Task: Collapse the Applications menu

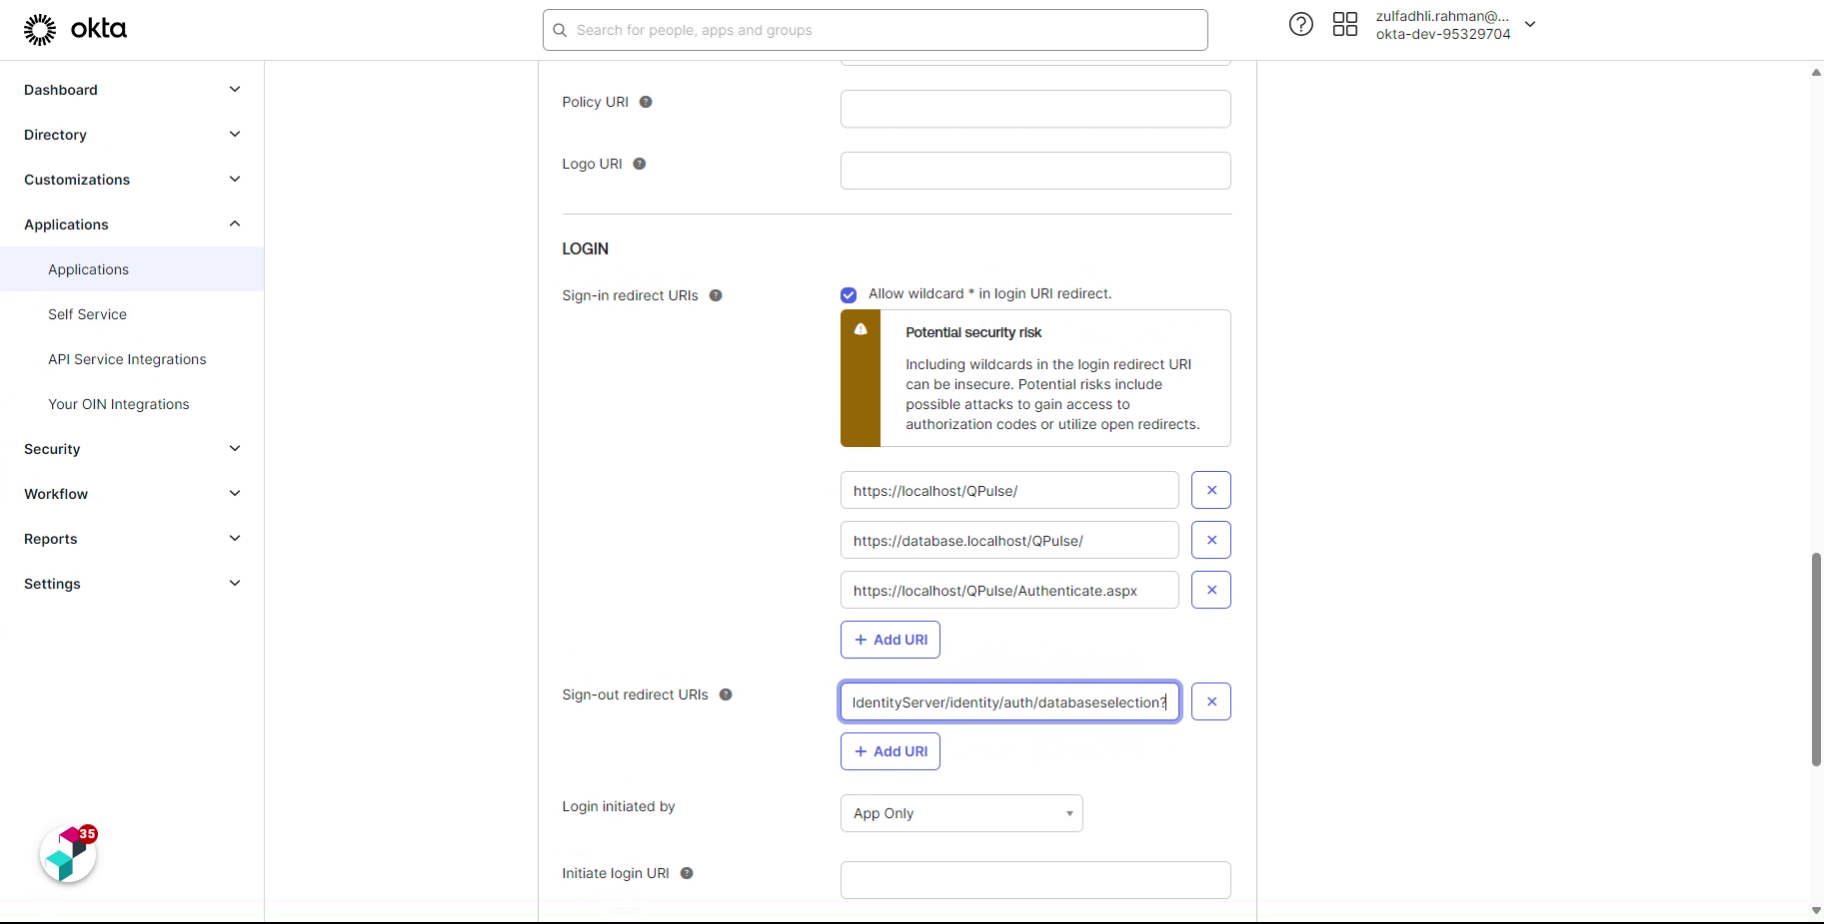Action: click(x=132, y=225)
